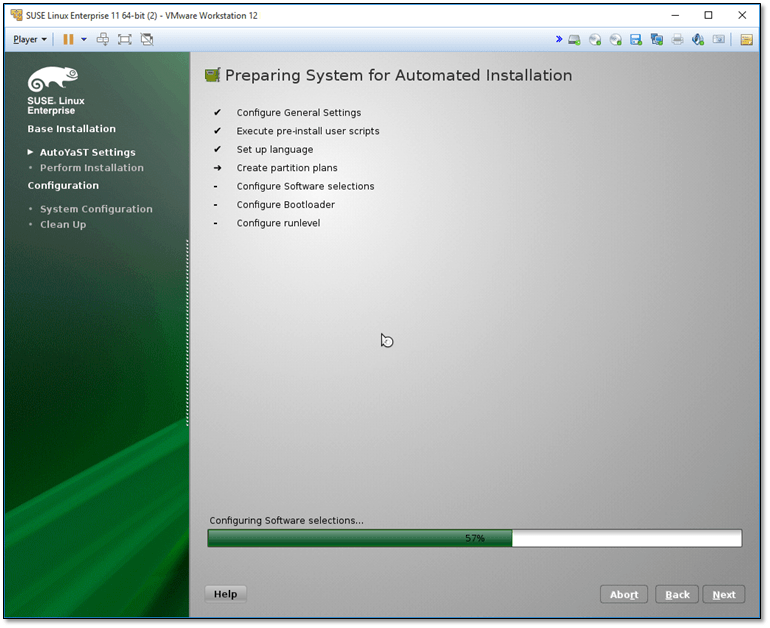Open the VMware message log icon
The height and width of the screenshot is (628, 770).
coord(746,40)
